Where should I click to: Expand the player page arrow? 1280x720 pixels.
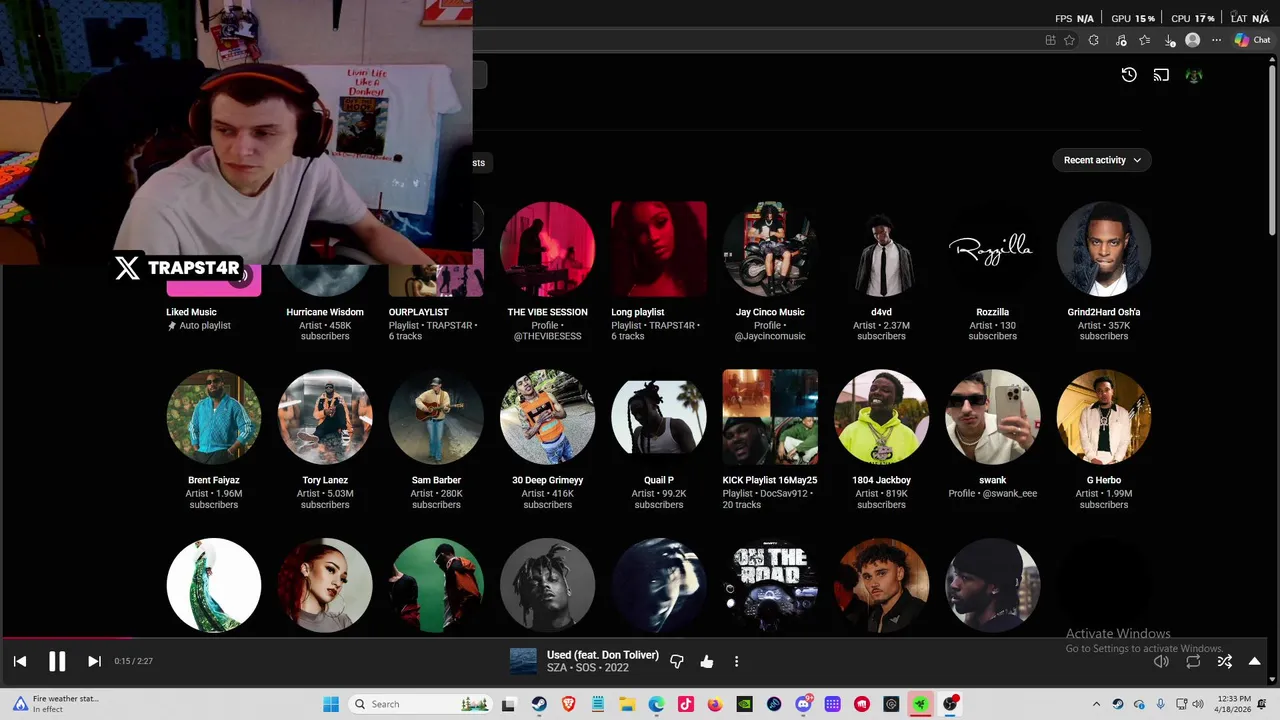[x=1254, y=661]
